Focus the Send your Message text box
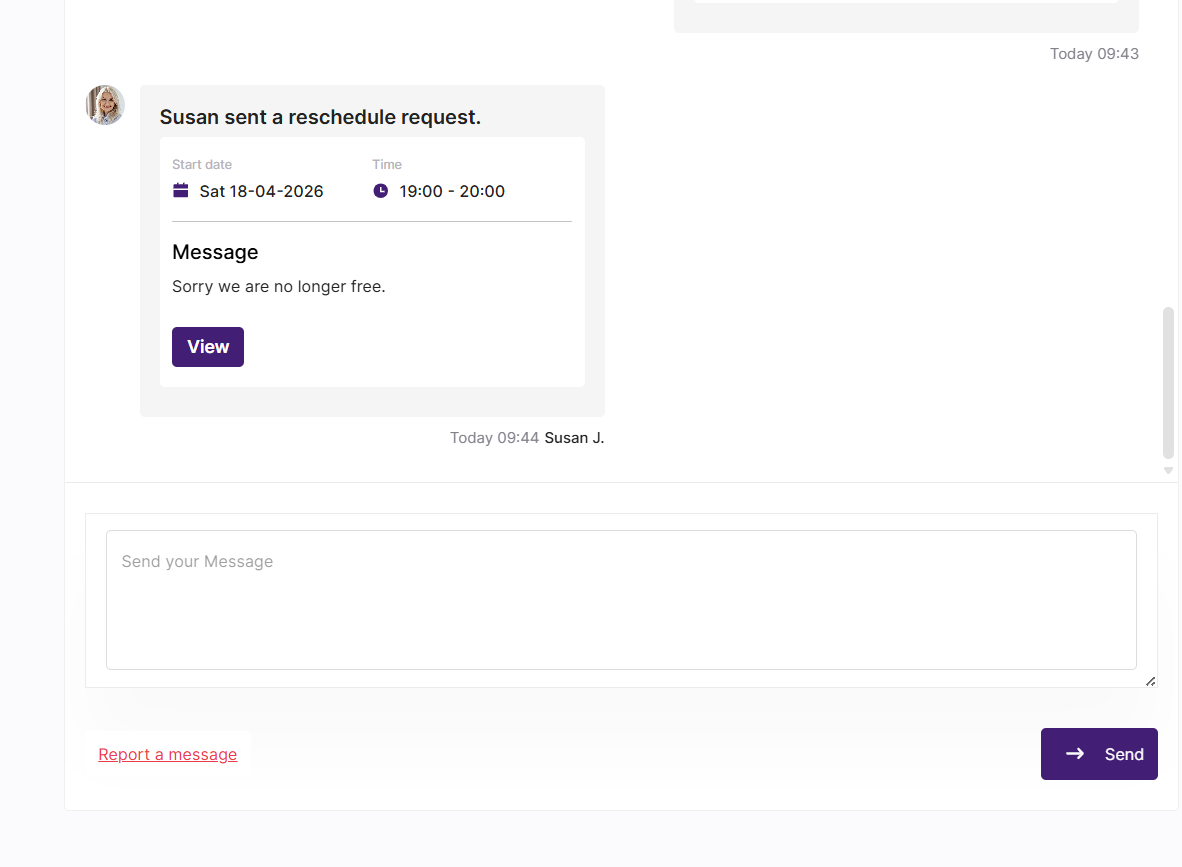The width and height of the screenshot is (1182, 867). tap(621, 599)
